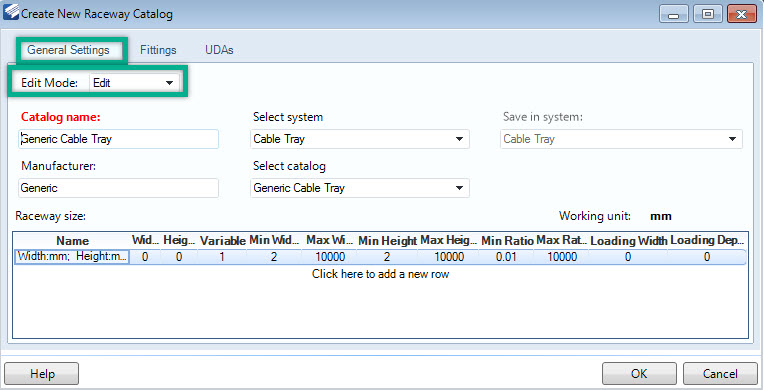
Task: Click the Max Ratio cell 10000
Action: coord(562,257)
